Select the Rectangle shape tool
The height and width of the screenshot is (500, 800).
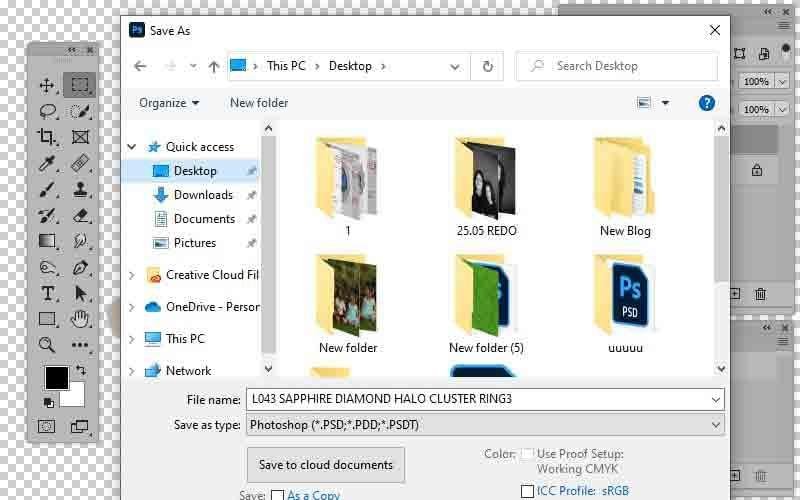[47, 319]
